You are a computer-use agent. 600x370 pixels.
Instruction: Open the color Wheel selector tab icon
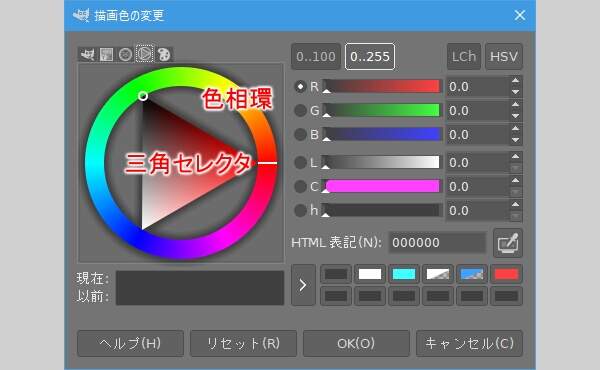tap(125, 54)
